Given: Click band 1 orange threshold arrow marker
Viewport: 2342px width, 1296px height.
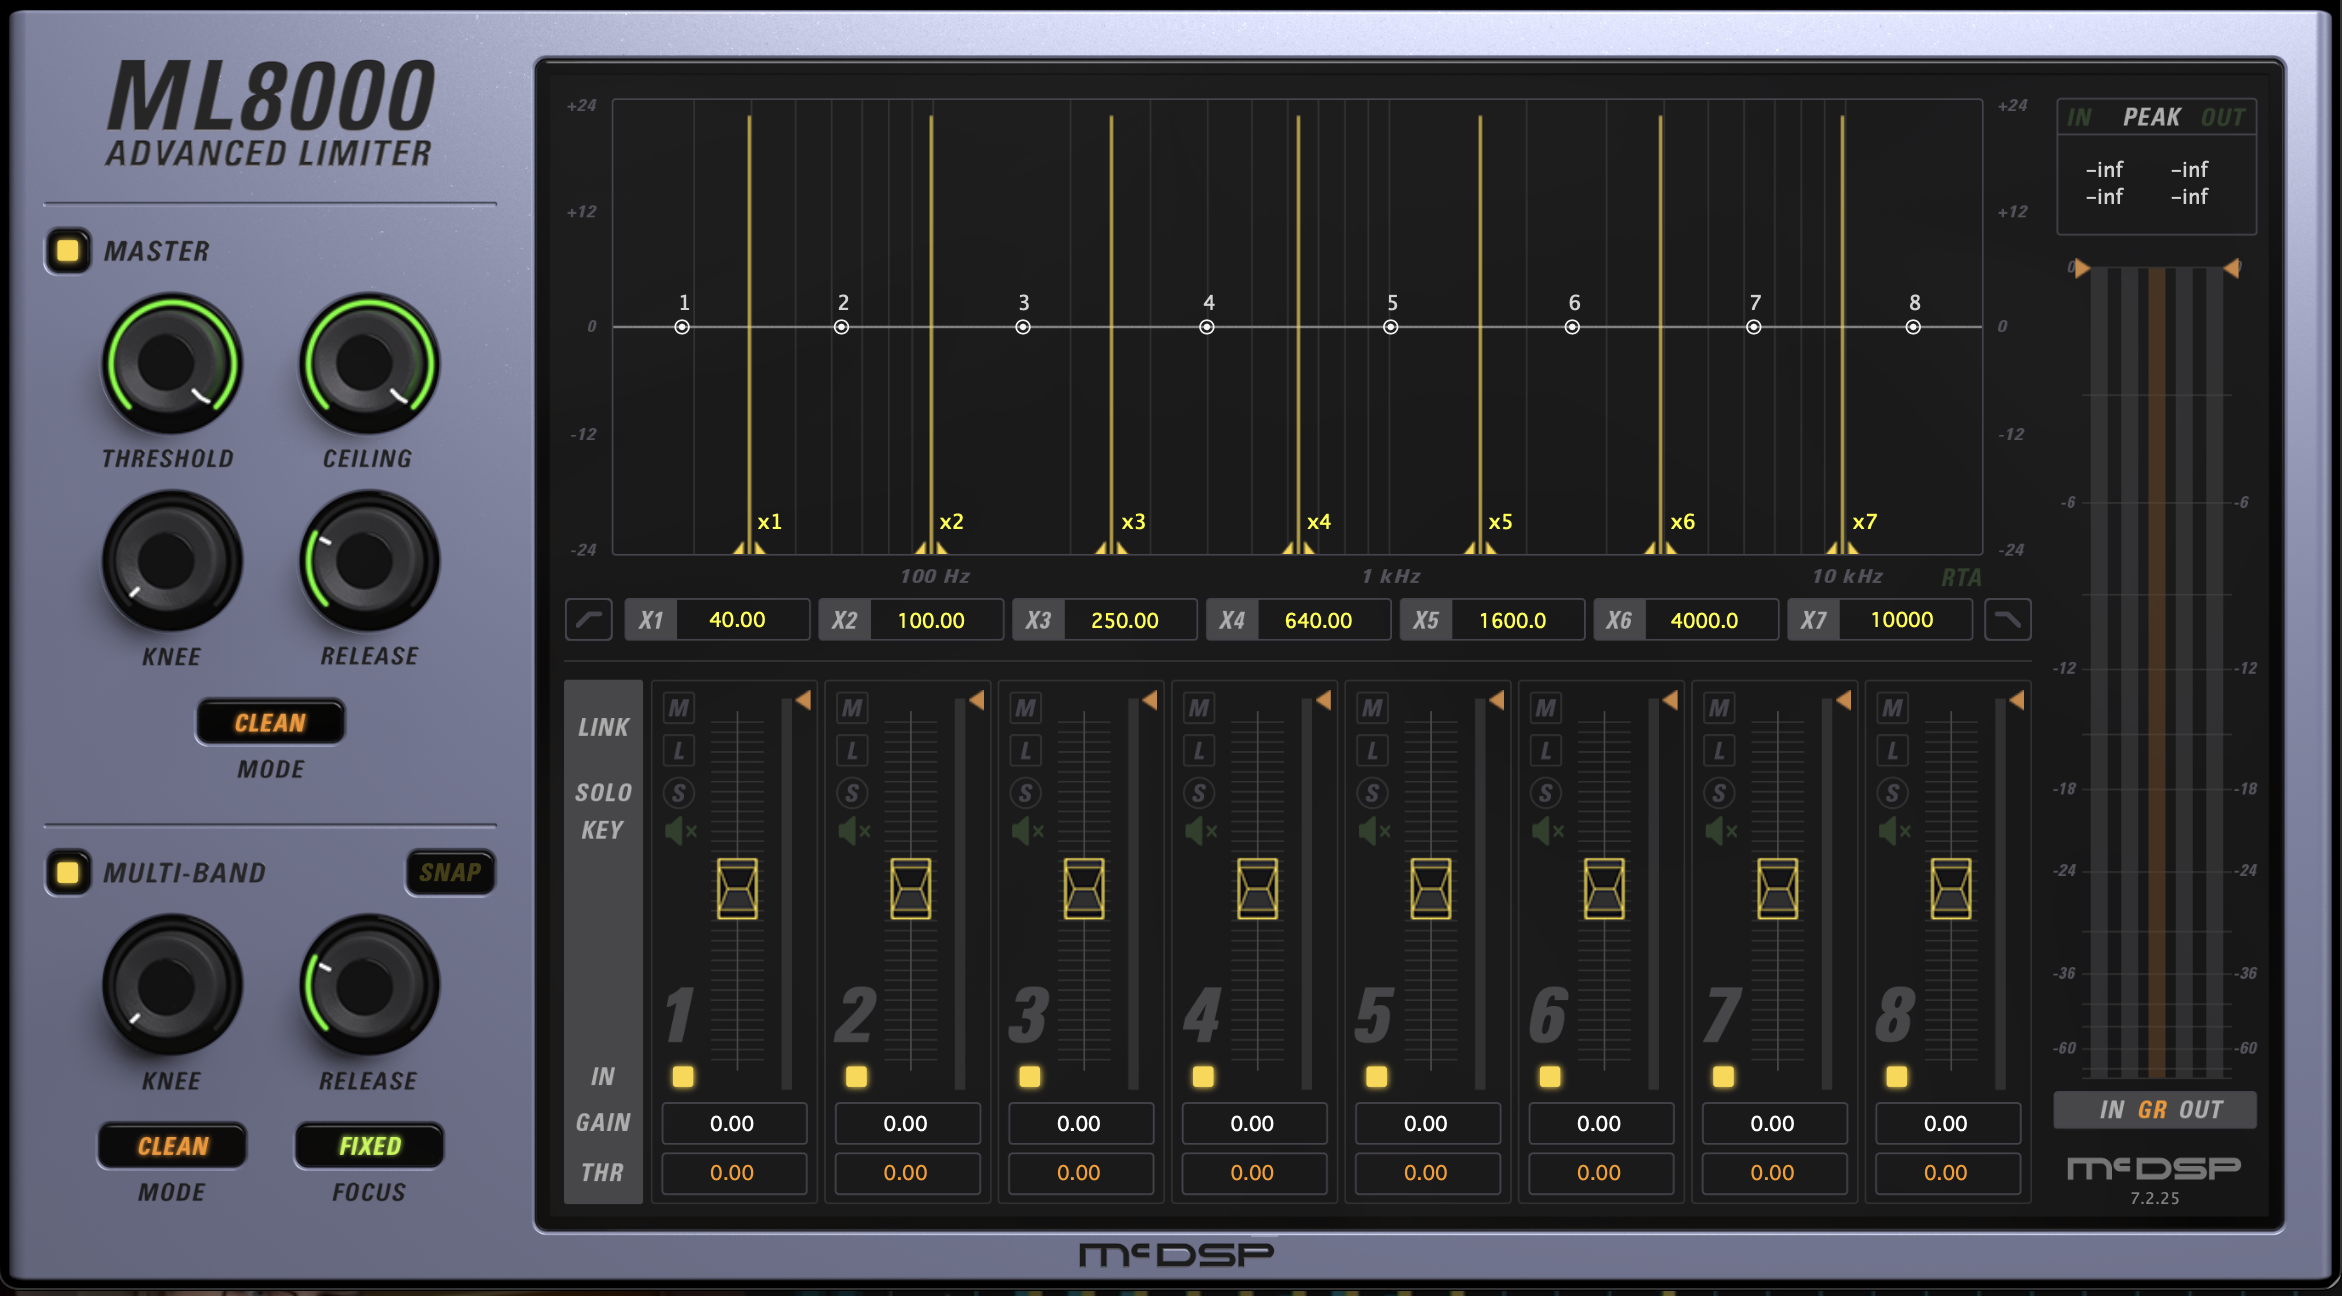Looking at the screenshot, I should 803,701.
